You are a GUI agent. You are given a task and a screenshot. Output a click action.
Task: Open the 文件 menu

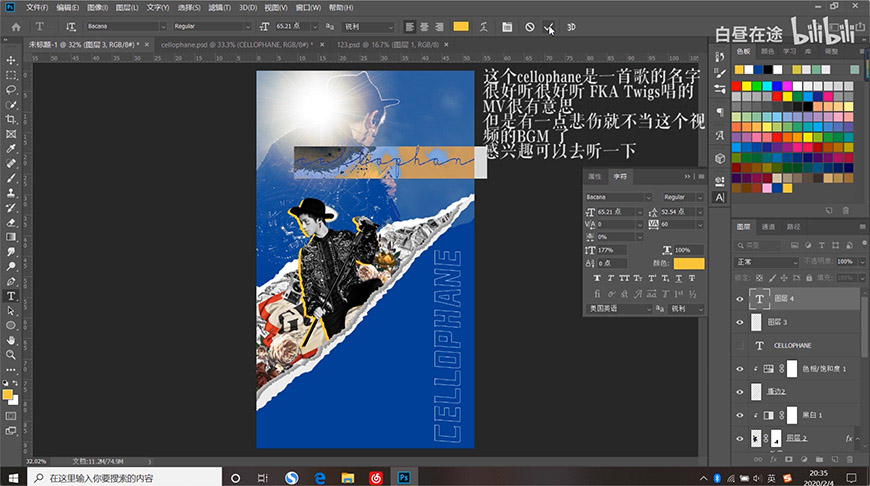37,8
